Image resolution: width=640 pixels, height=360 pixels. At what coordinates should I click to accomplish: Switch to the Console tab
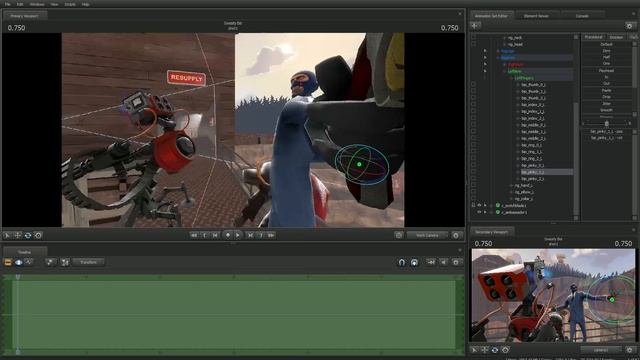582,16
